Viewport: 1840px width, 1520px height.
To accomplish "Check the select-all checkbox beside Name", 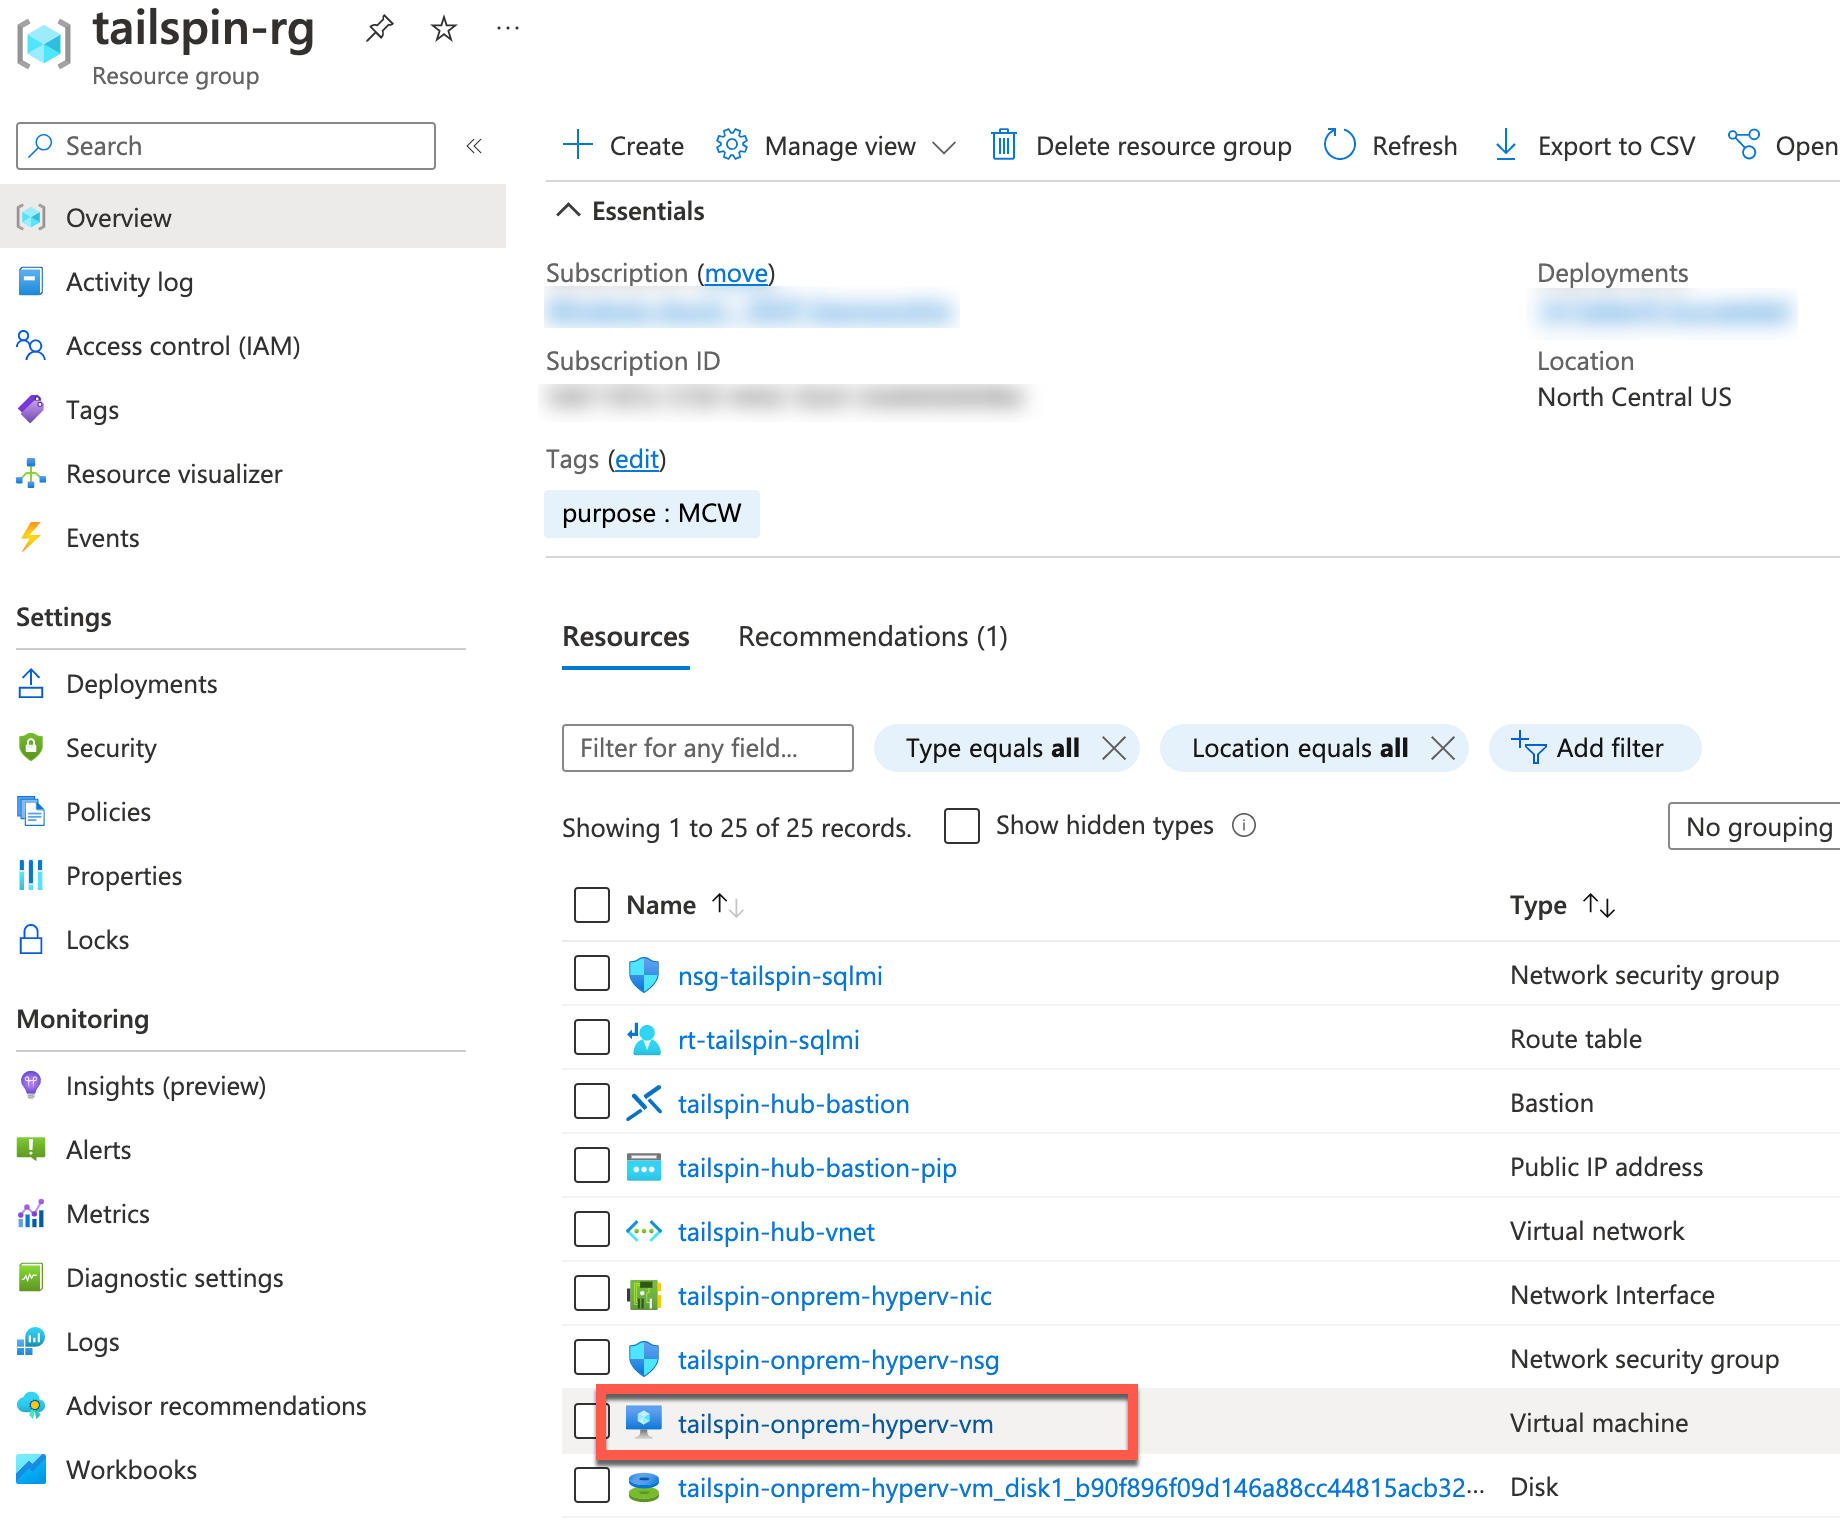I will pos(592,905).
